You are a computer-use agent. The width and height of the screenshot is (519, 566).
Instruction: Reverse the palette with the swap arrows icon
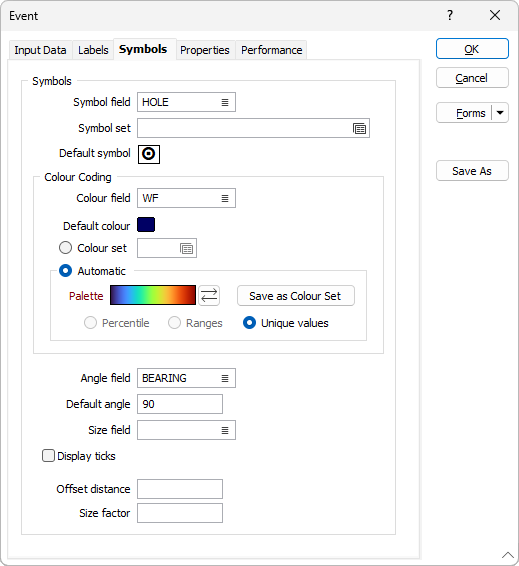209,295
